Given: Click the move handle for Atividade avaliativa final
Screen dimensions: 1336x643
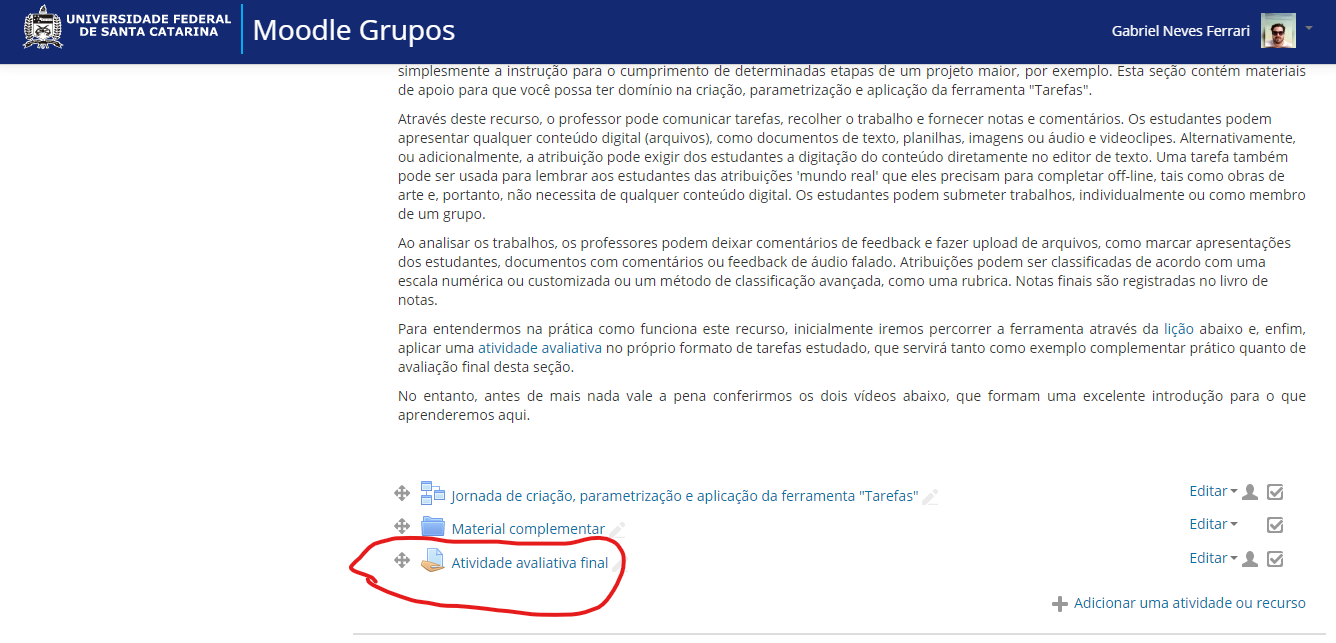Looking at the screenshot, I should [x=402, y=560].
